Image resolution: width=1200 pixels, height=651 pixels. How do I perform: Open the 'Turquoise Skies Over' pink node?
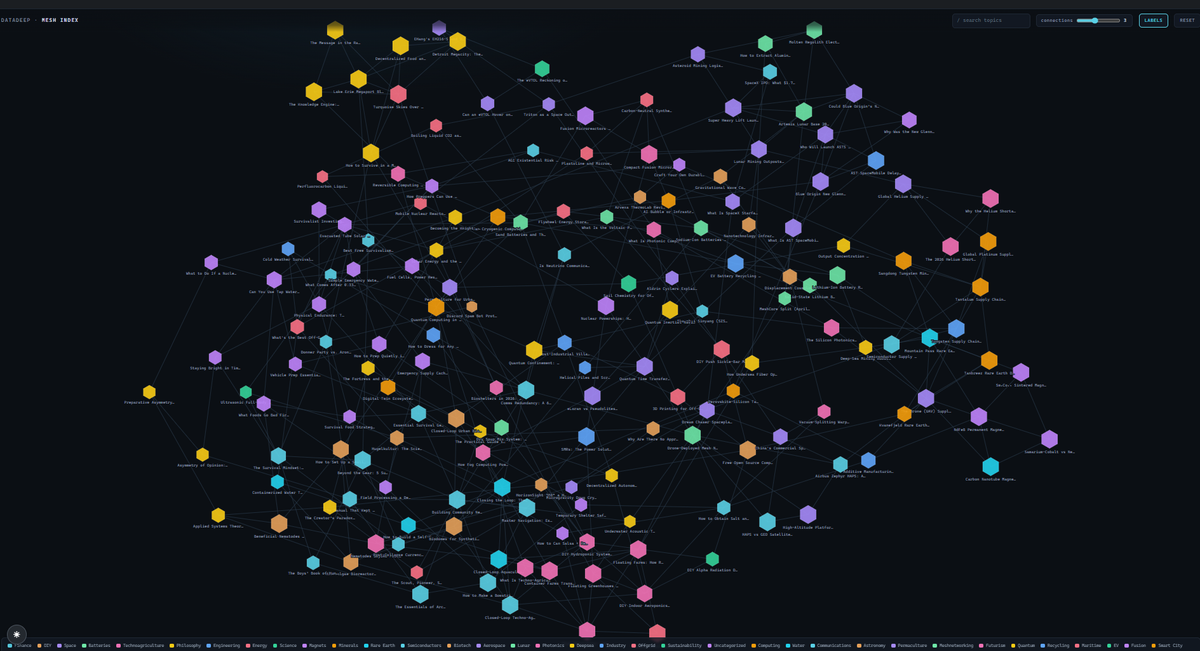pyautogui.click(x=398, y=95)
